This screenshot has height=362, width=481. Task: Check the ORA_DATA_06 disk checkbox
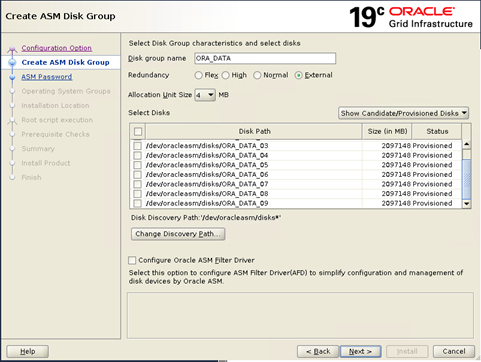tap(137, 175)
